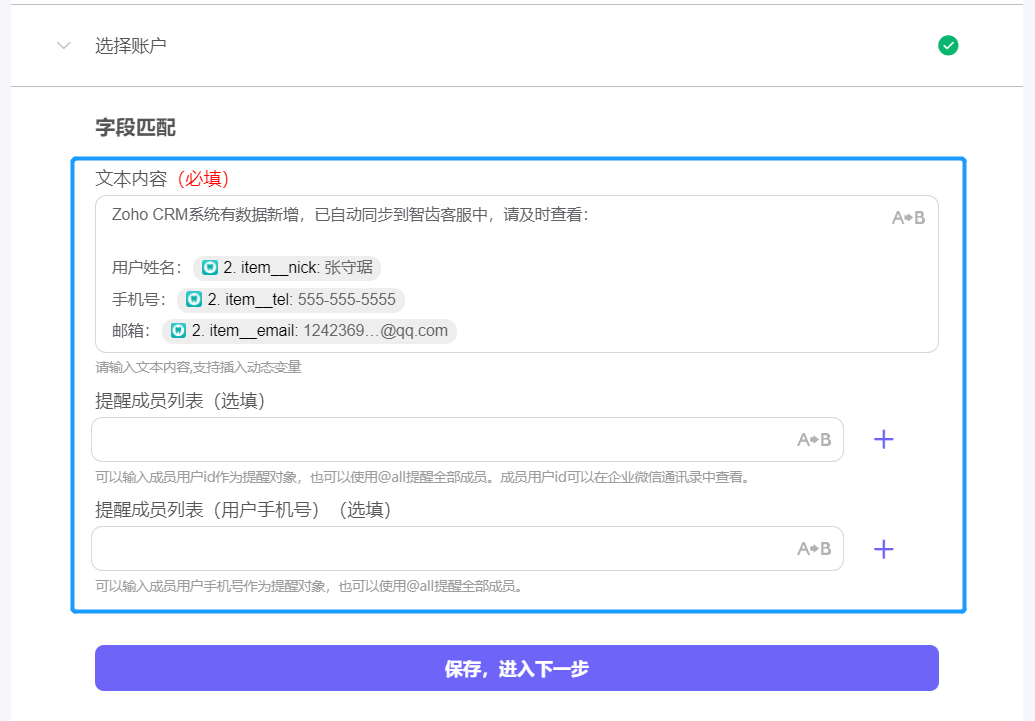Screen dimensions: 1035x721
Task: Click hint about 成员用户id in 企业微信通讯录
Action: coord(423,477)
